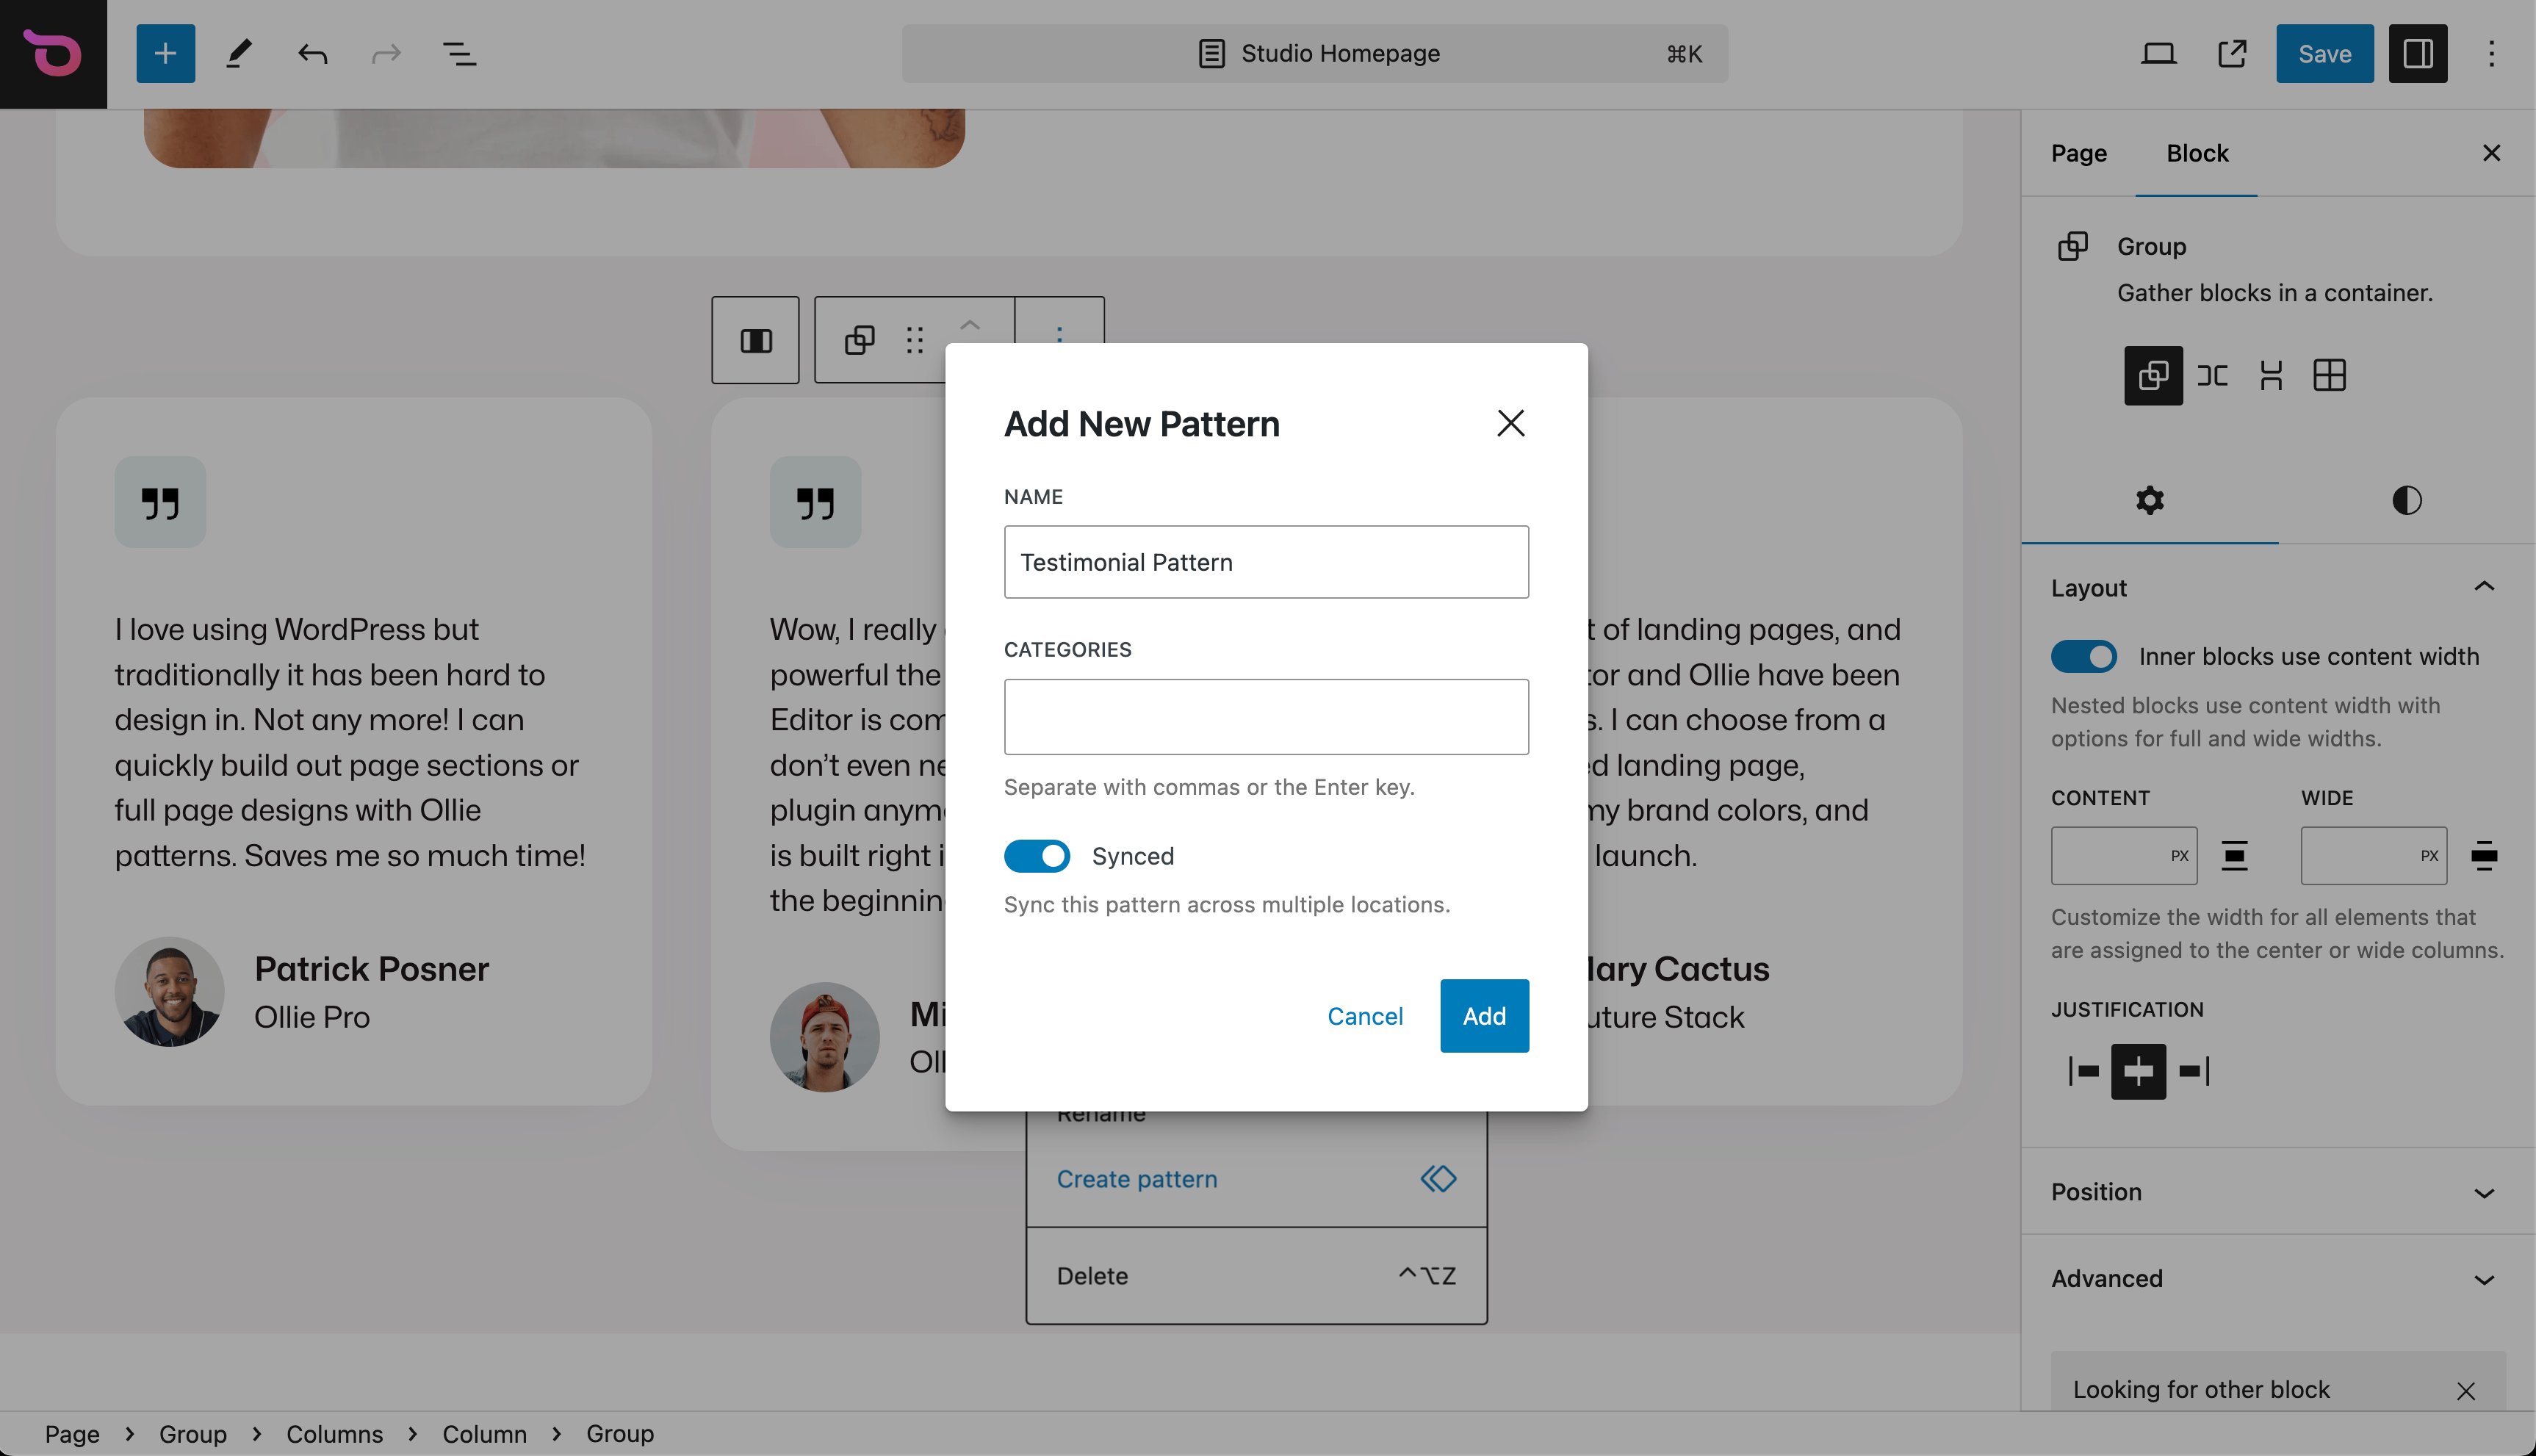
Task: Click the Add button to save pattern
Action: [1484, 1015]
